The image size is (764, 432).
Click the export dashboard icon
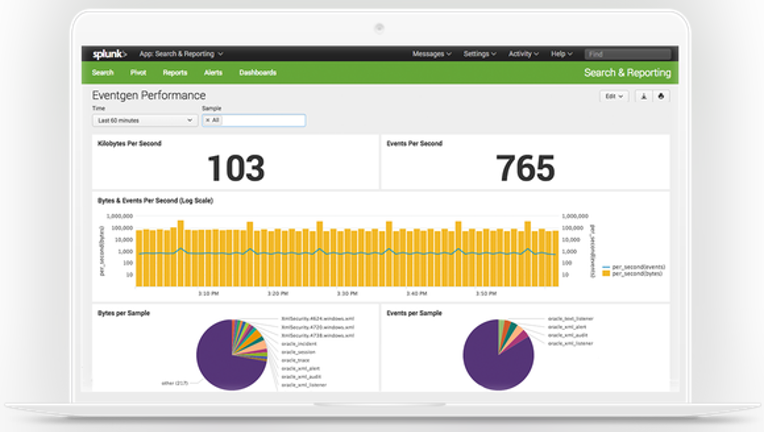point(643,96)
